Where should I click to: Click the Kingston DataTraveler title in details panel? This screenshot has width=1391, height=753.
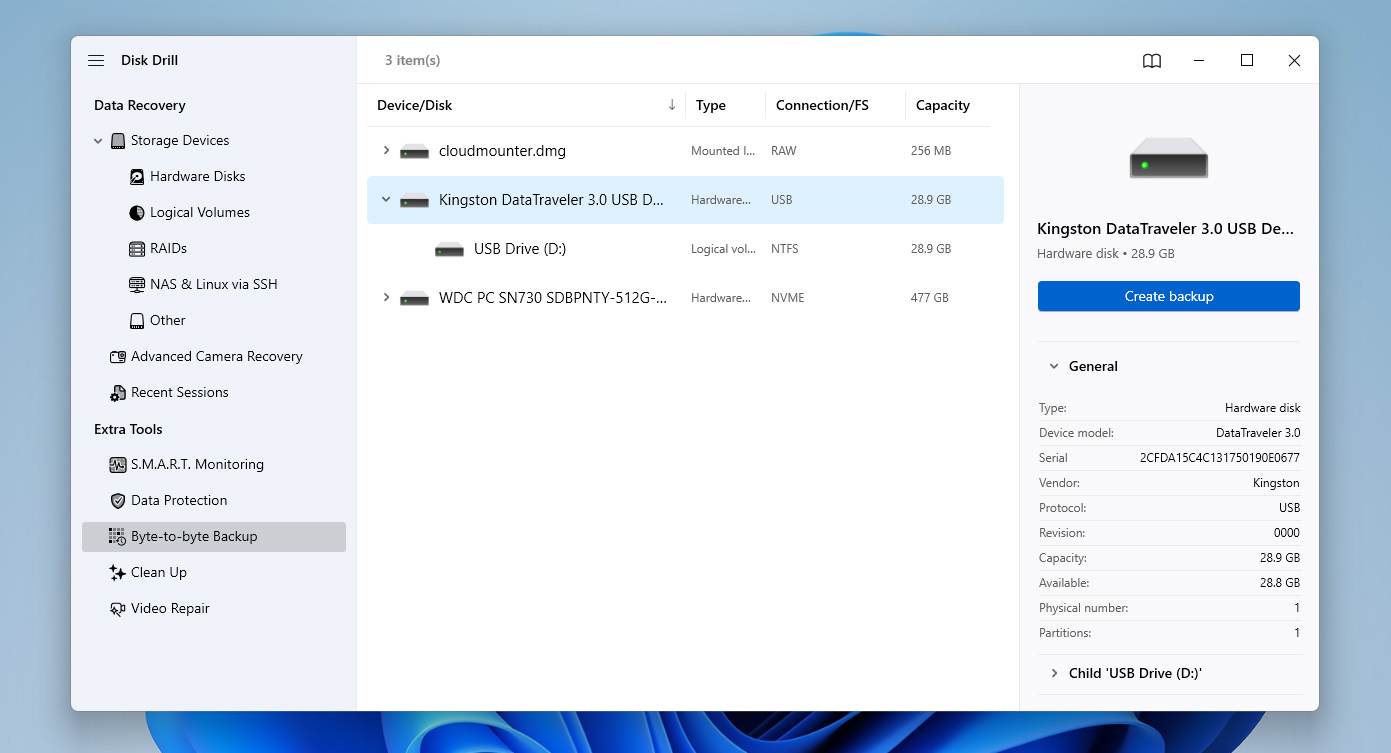pos(1166,229)
